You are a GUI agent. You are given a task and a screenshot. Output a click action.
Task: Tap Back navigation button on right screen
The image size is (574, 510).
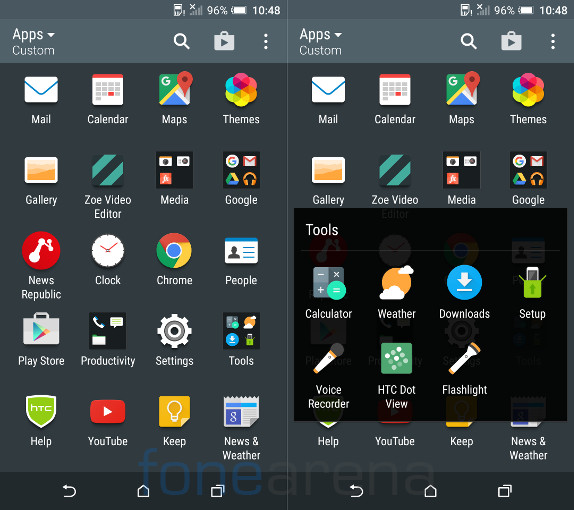pos(356,491)
